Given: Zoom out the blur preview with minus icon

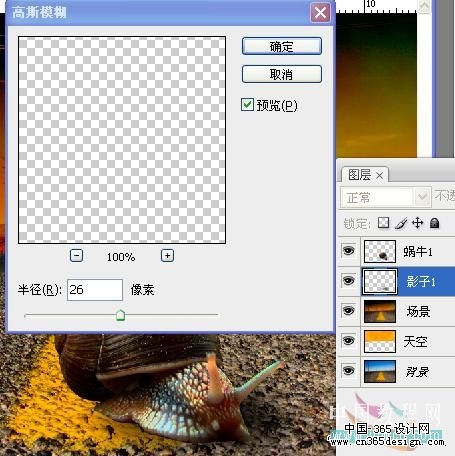Looking at the screenshot, I should click(x=76, y=256).
